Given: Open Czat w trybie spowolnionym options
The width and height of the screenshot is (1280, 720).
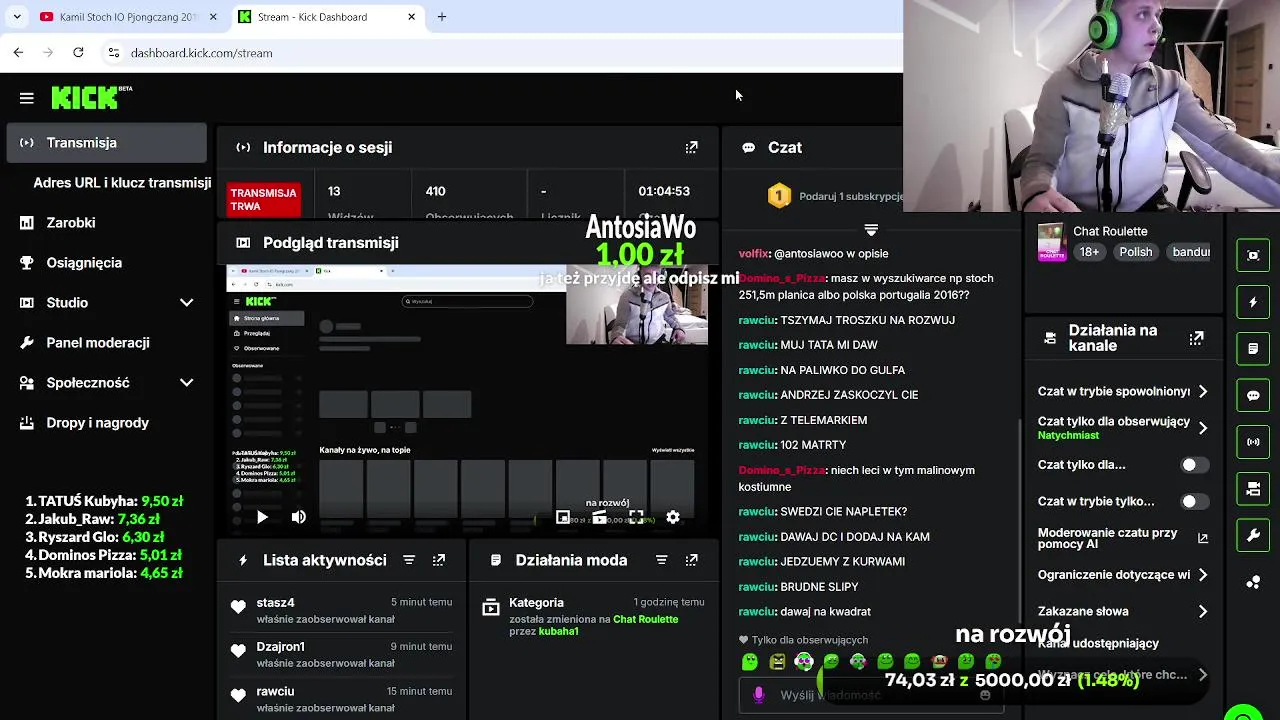Looking at the screenshot, I should [1123, 391].
